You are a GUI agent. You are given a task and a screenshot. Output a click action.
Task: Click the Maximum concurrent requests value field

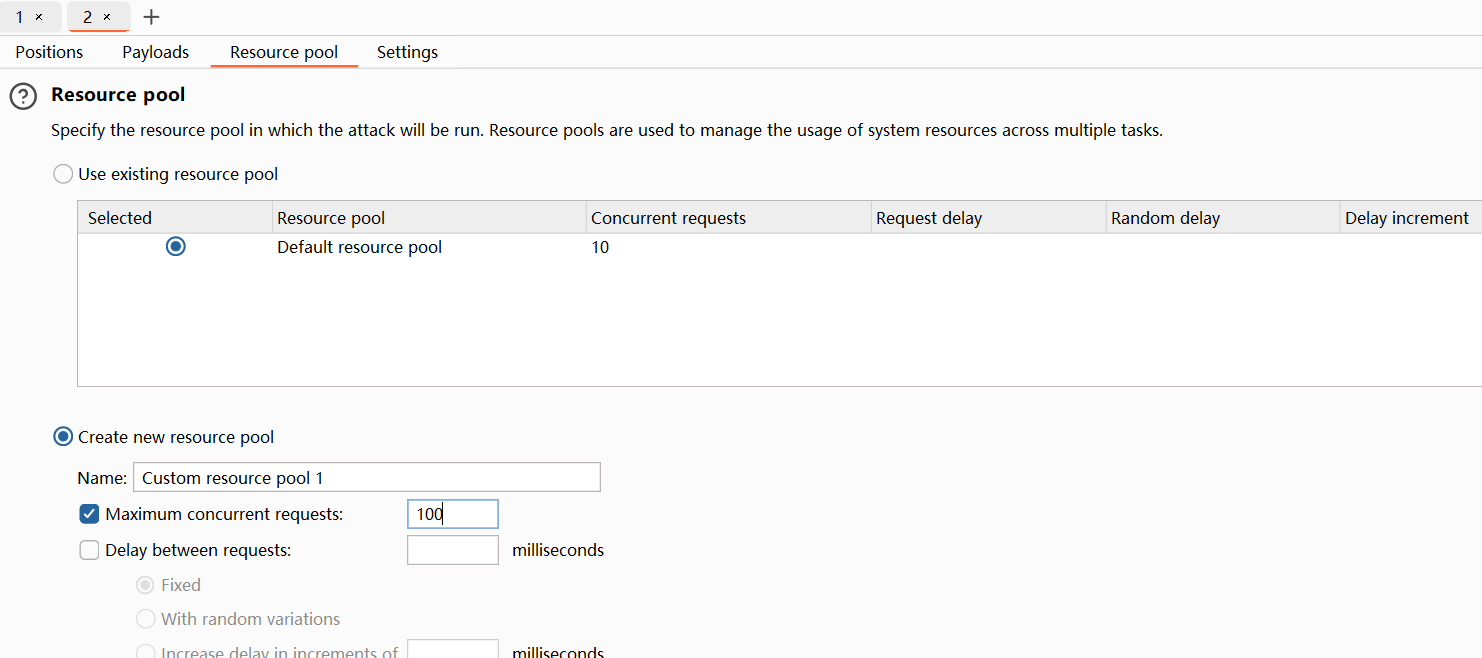pyautogui.click(x=452, y=514)
